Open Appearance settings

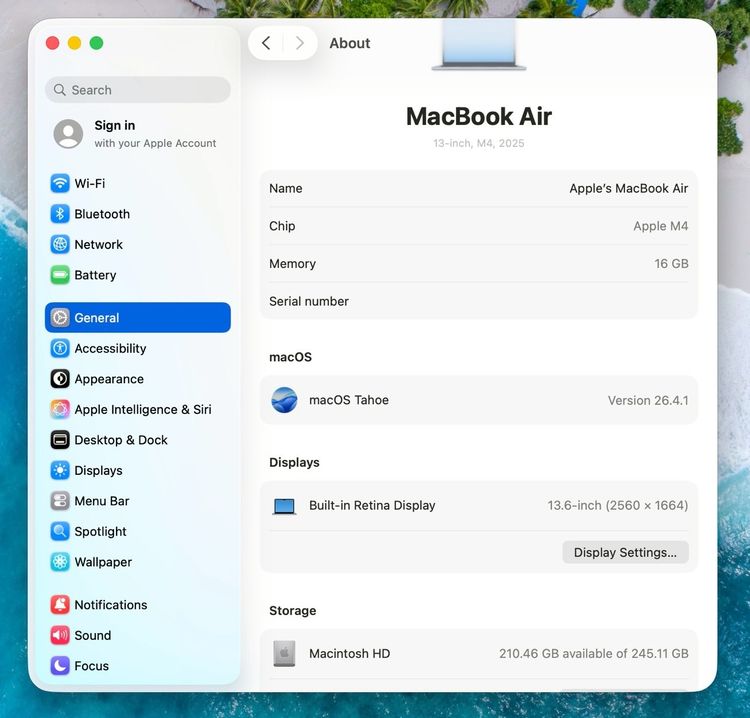pos(138,379)
